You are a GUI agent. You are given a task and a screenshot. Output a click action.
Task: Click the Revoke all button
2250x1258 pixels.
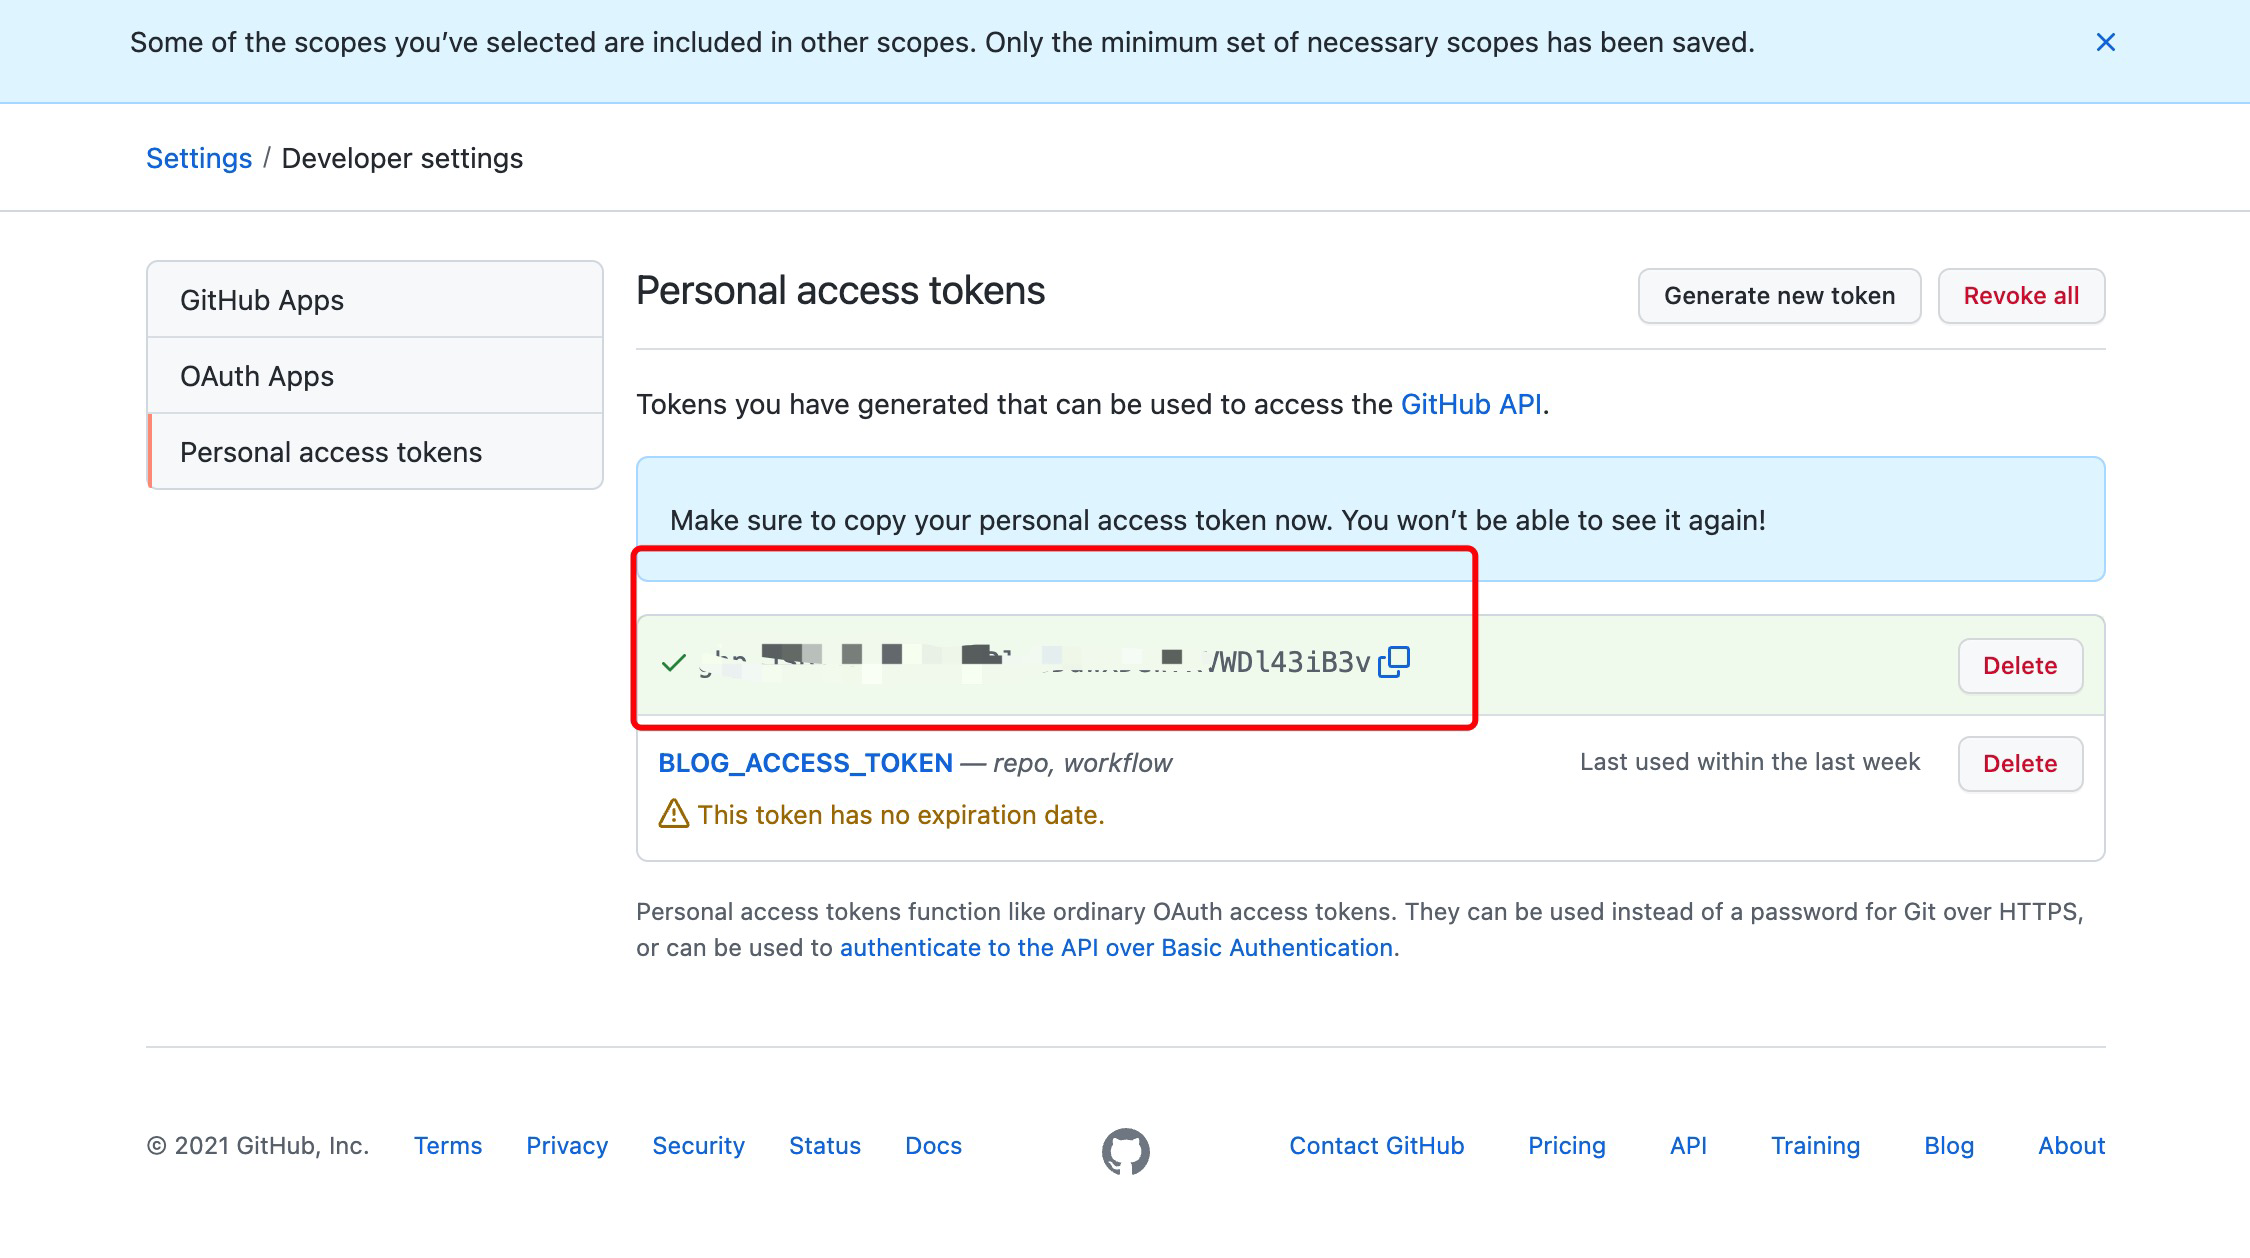point(2021,296)
